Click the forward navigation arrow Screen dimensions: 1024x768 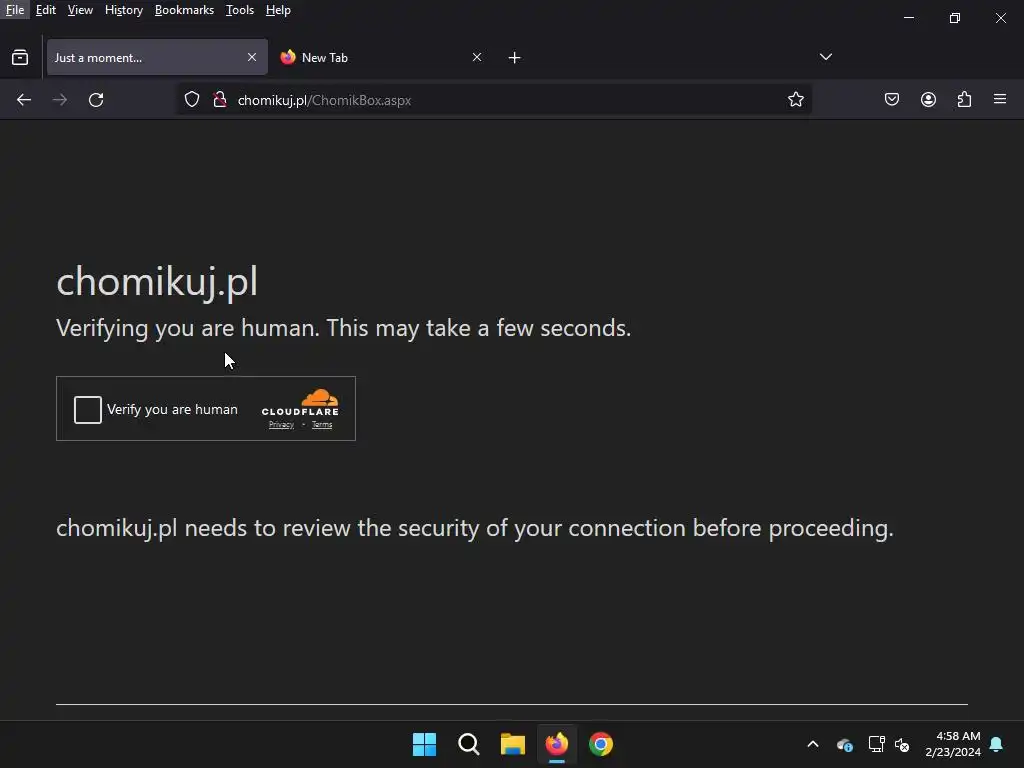(59, 100)
